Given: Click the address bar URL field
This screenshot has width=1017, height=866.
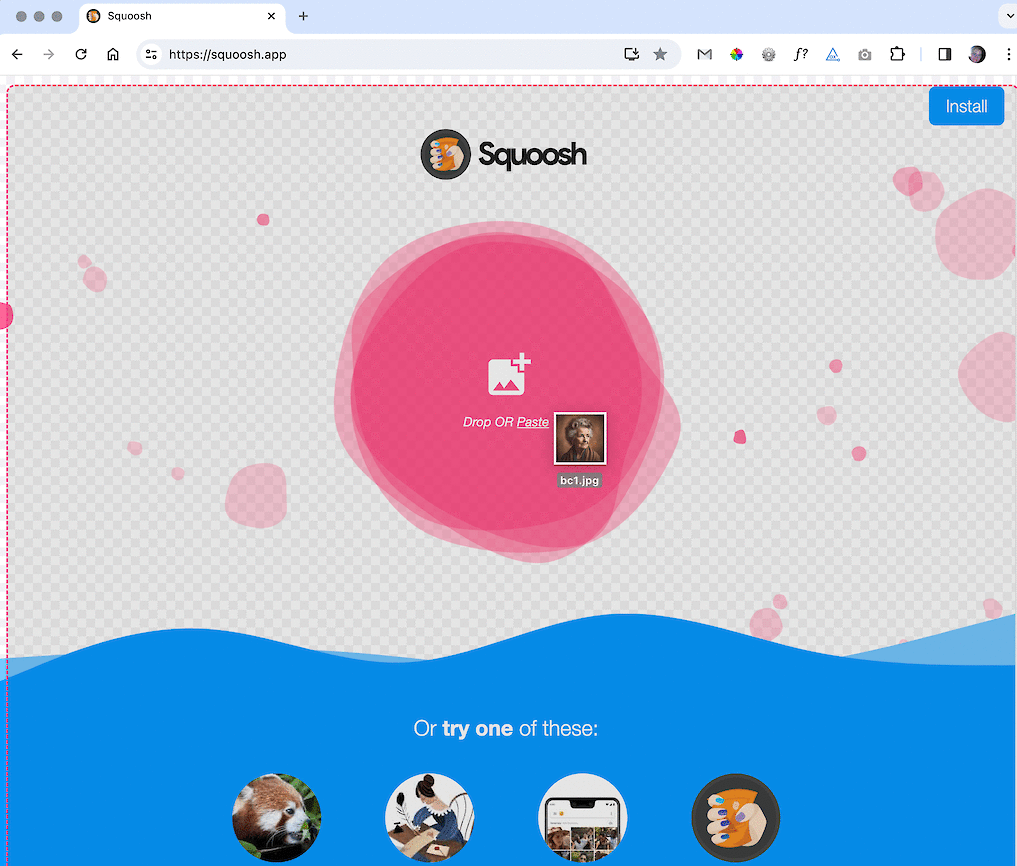Looking at the screenshot, I should click(390, 54).
